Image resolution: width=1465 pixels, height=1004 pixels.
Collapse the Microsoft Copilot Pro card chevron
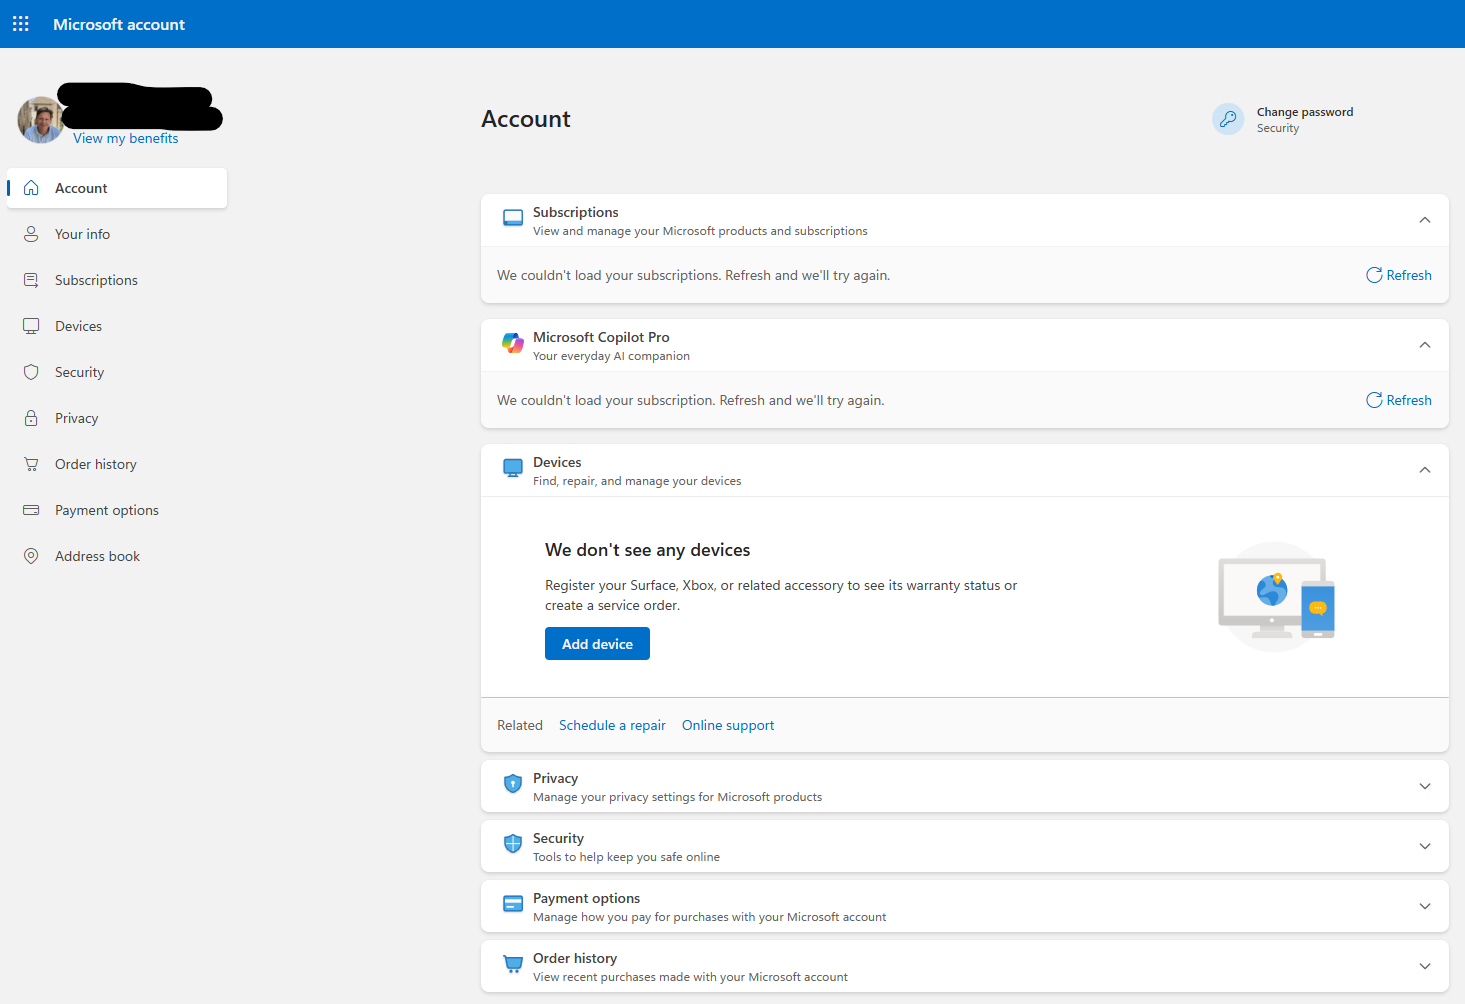[1425, 345]
